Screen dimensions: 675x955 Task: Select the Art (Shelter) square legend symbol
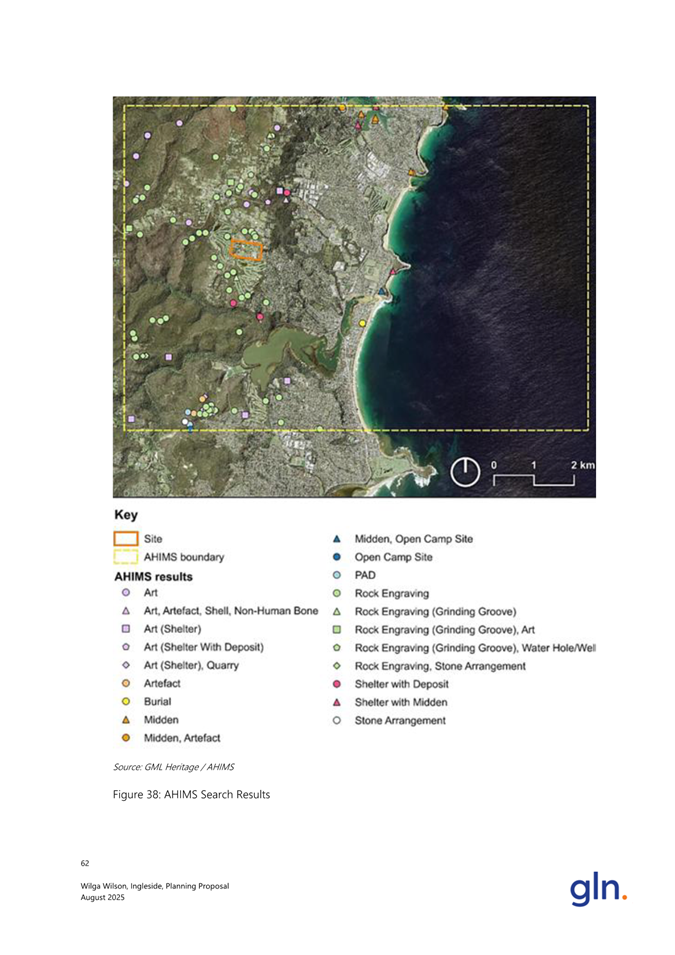click(126, 629)
